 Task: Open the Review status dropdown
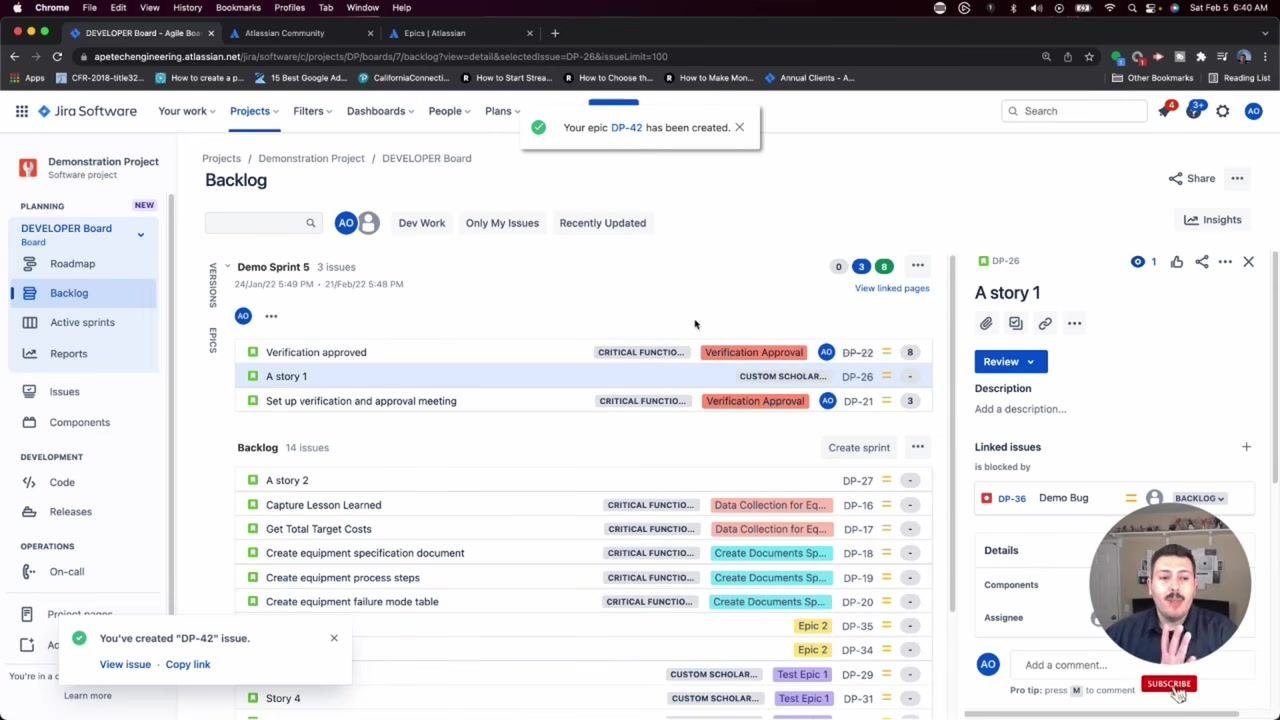1011,362
